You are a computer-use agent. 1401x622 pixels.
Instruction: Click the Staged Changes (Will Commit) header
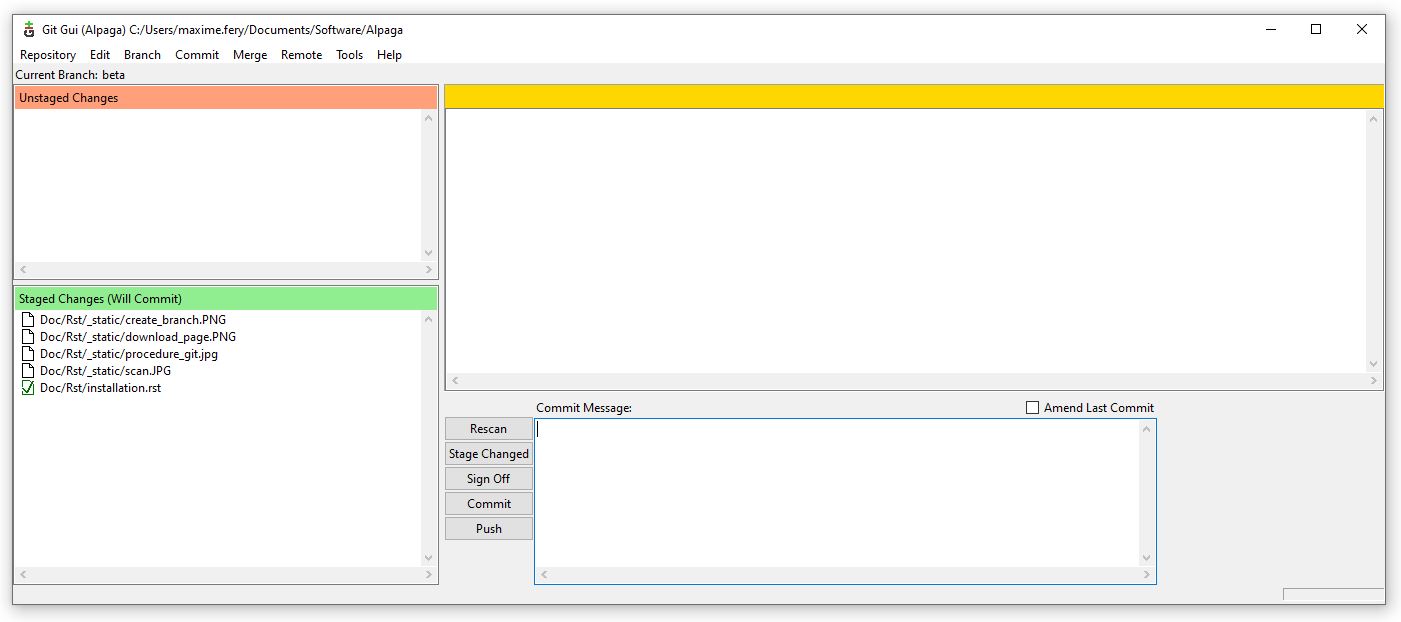[226, 299]
